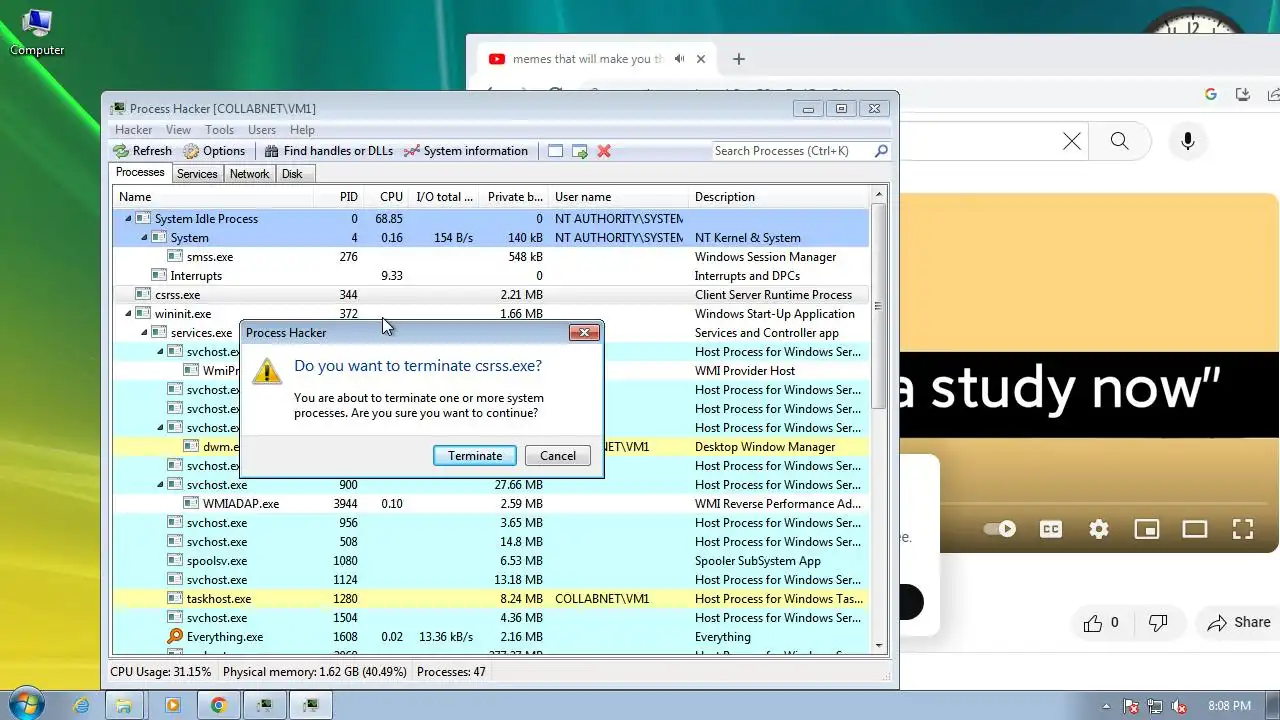Click the Everything.exe magnifier icon
The height and width of the screenshot is (720, 1280).
click(175, 637)
